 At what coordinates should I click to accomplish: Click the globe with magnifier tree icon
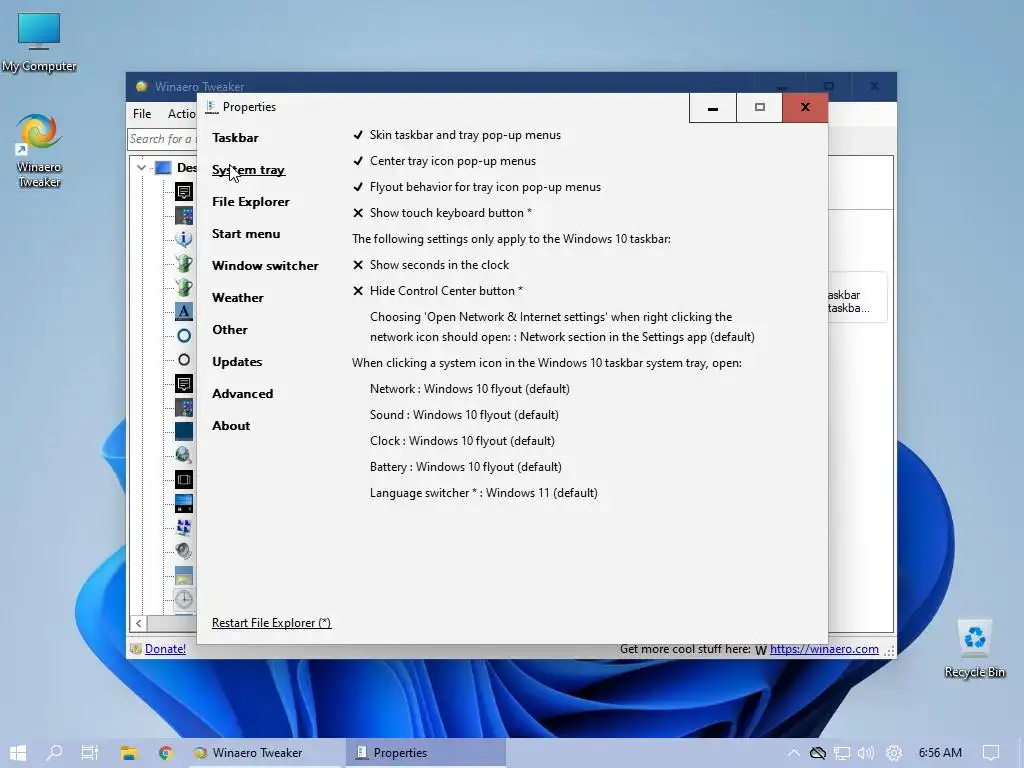pyautogui.click(x=184, y=455)
